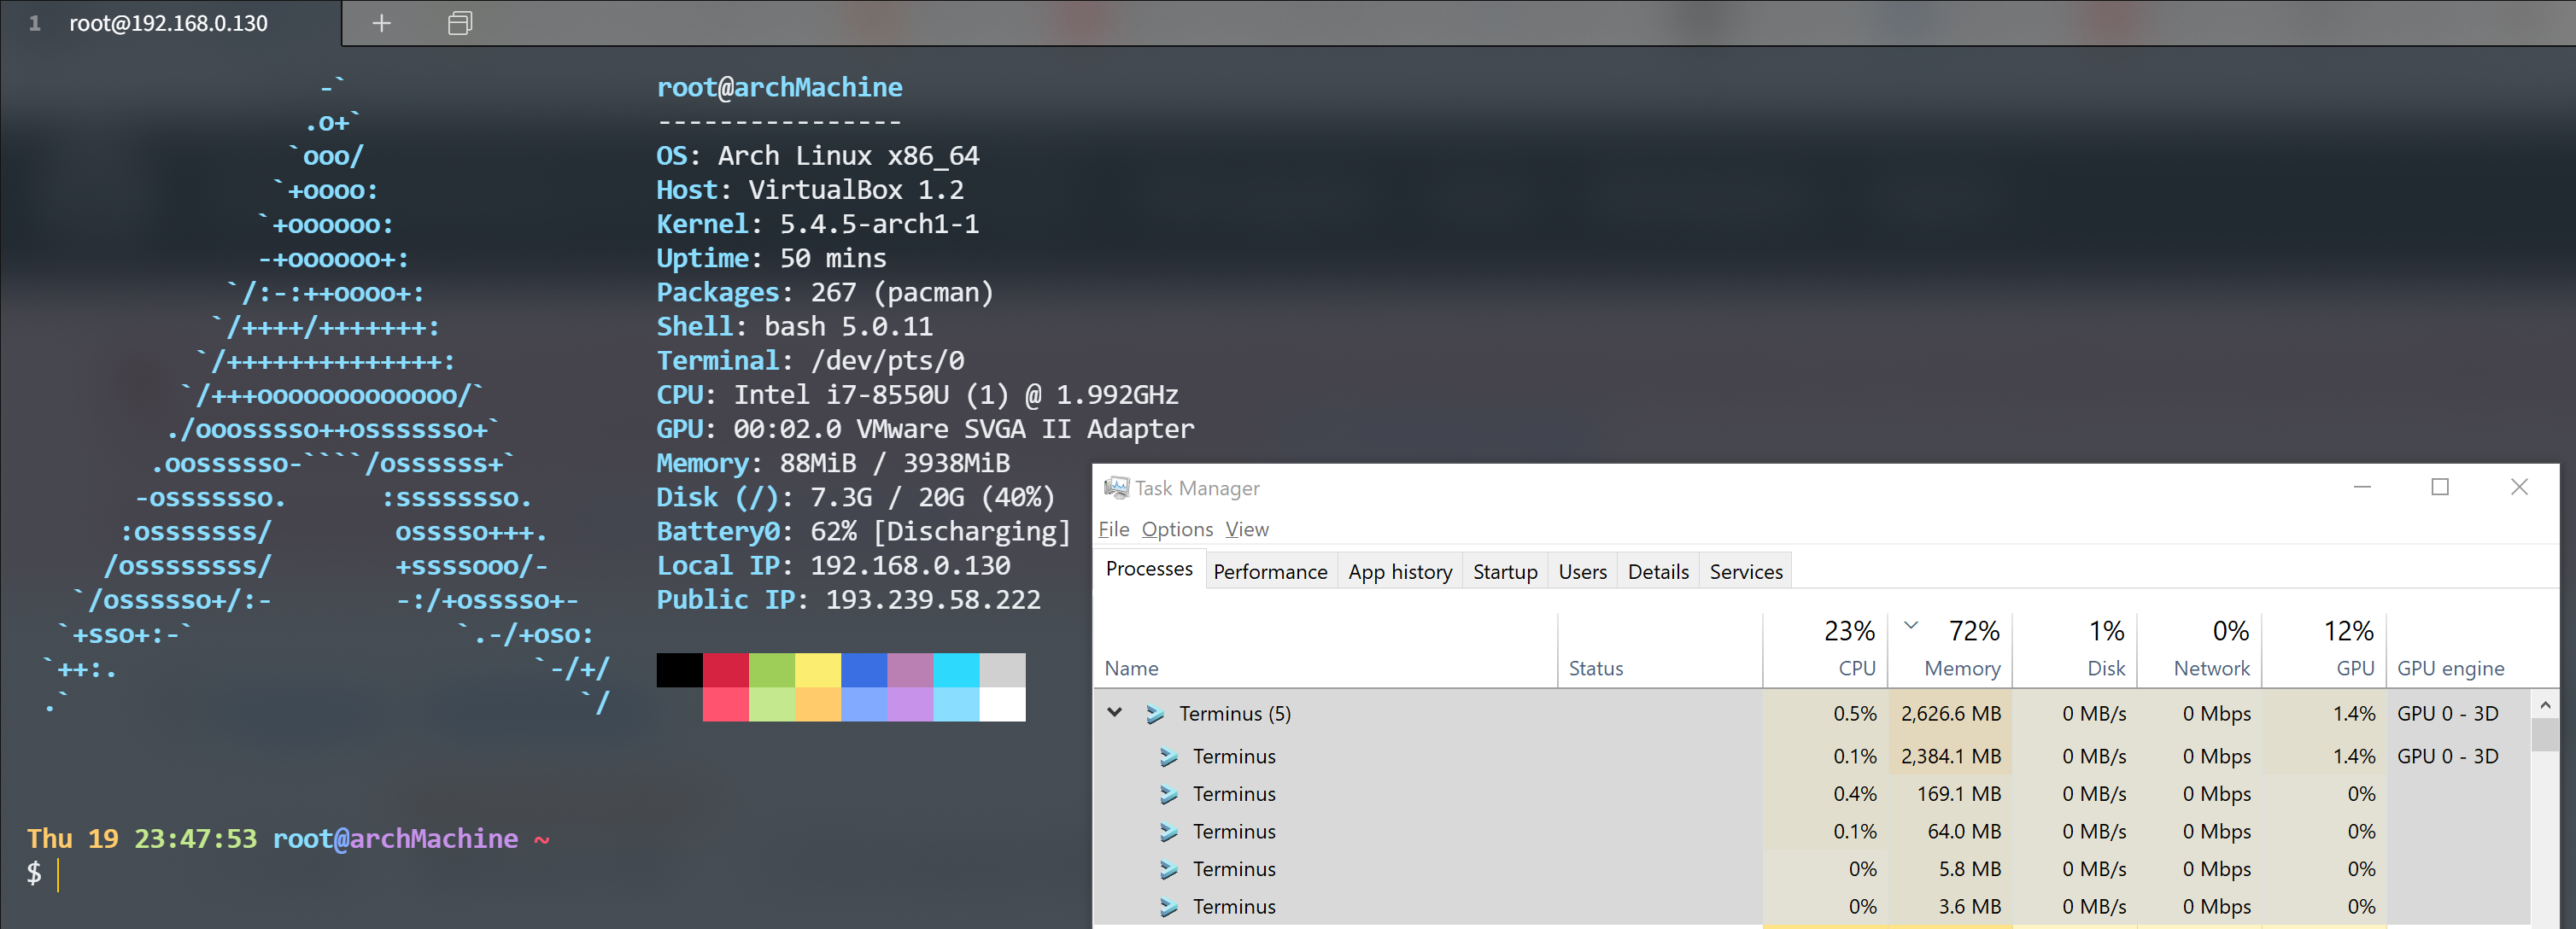
Task: Open the Options menu in Task Manager
Action: pyautogui.click(x=1177, y=529)
